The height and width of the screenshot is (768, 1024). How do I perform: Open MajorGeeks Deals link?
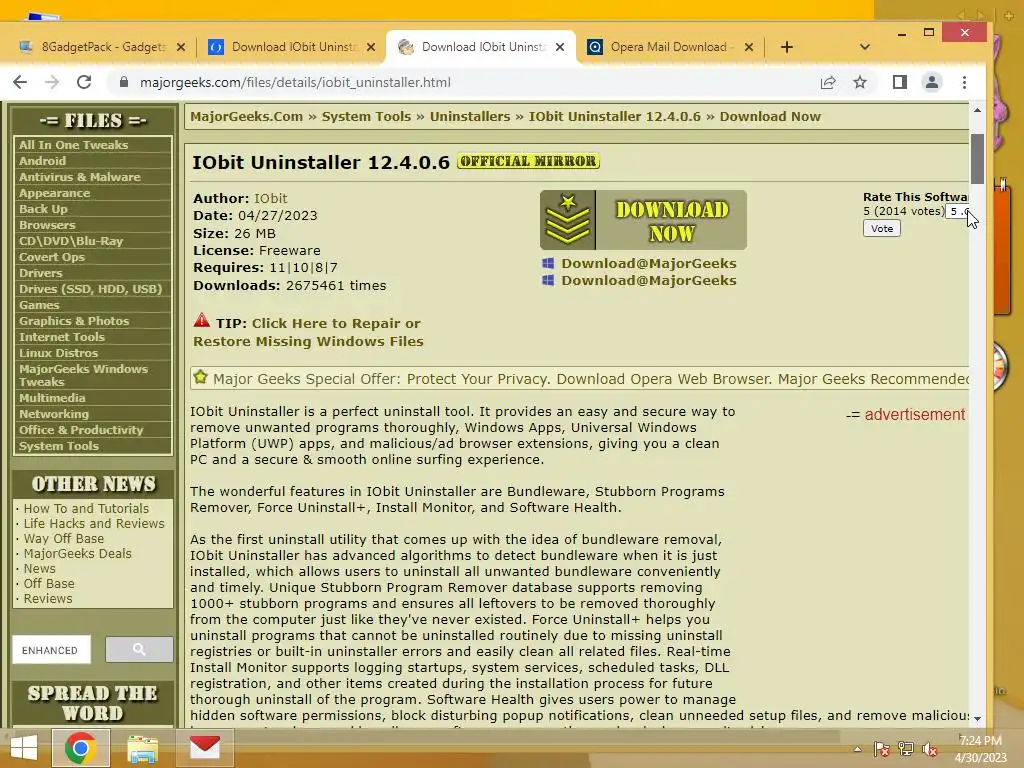click(x=78, y=554)
